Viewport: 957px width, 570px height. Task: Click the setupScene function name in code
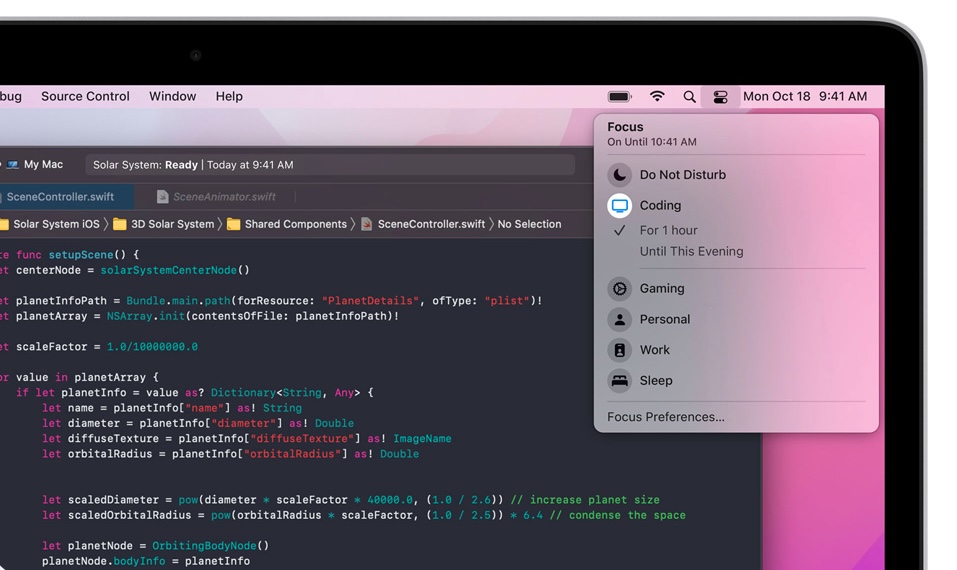81,254
